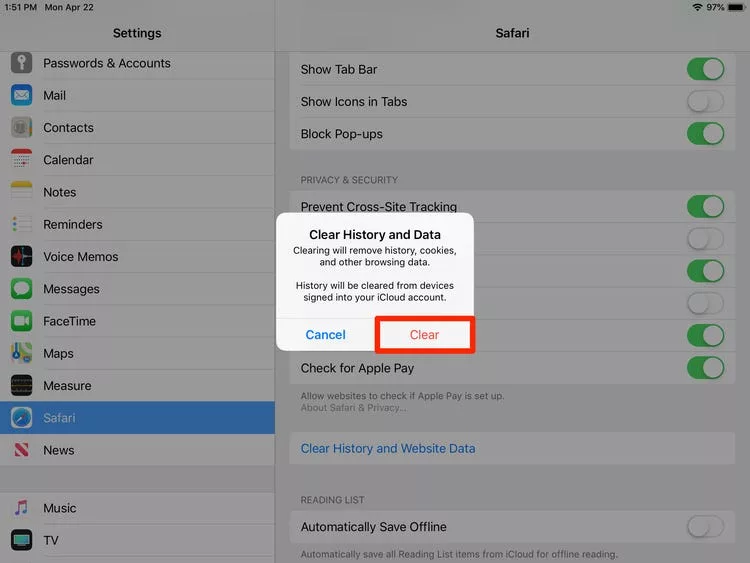The width and height of the screenshot is (750, 563).
Task: Tap the Wi-Fi status icon
Action: [697, 7]
